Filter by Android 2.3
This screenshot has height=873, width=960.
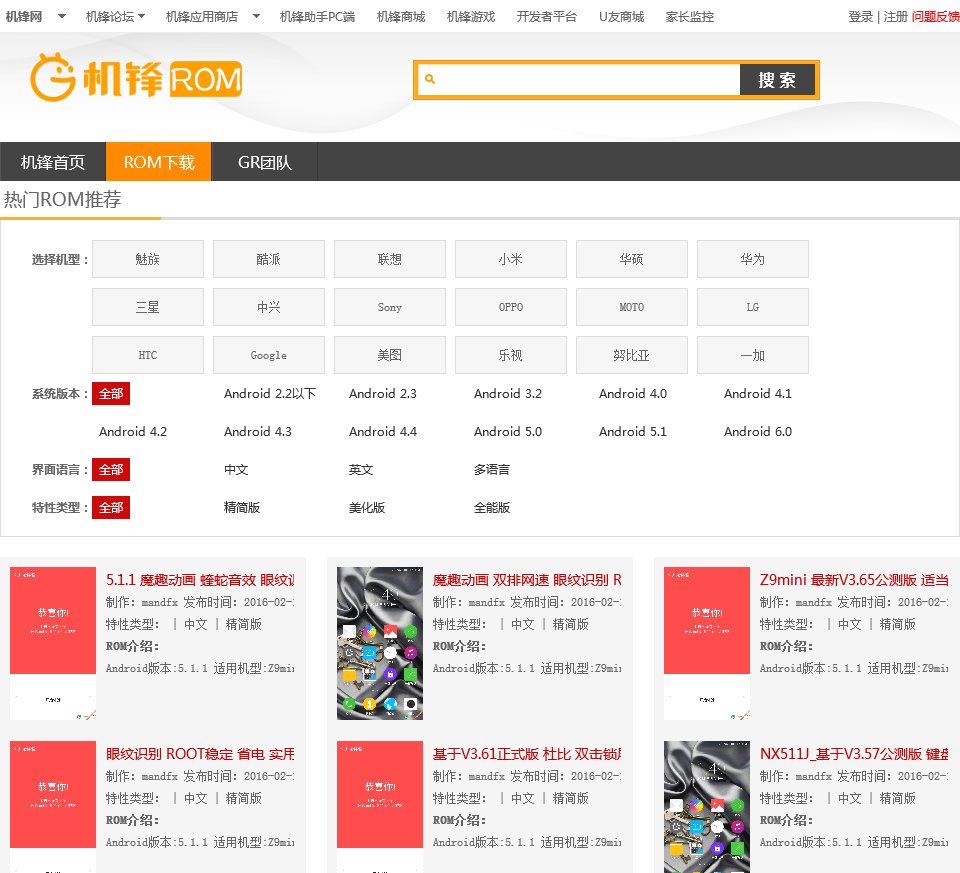click(383, 394)
